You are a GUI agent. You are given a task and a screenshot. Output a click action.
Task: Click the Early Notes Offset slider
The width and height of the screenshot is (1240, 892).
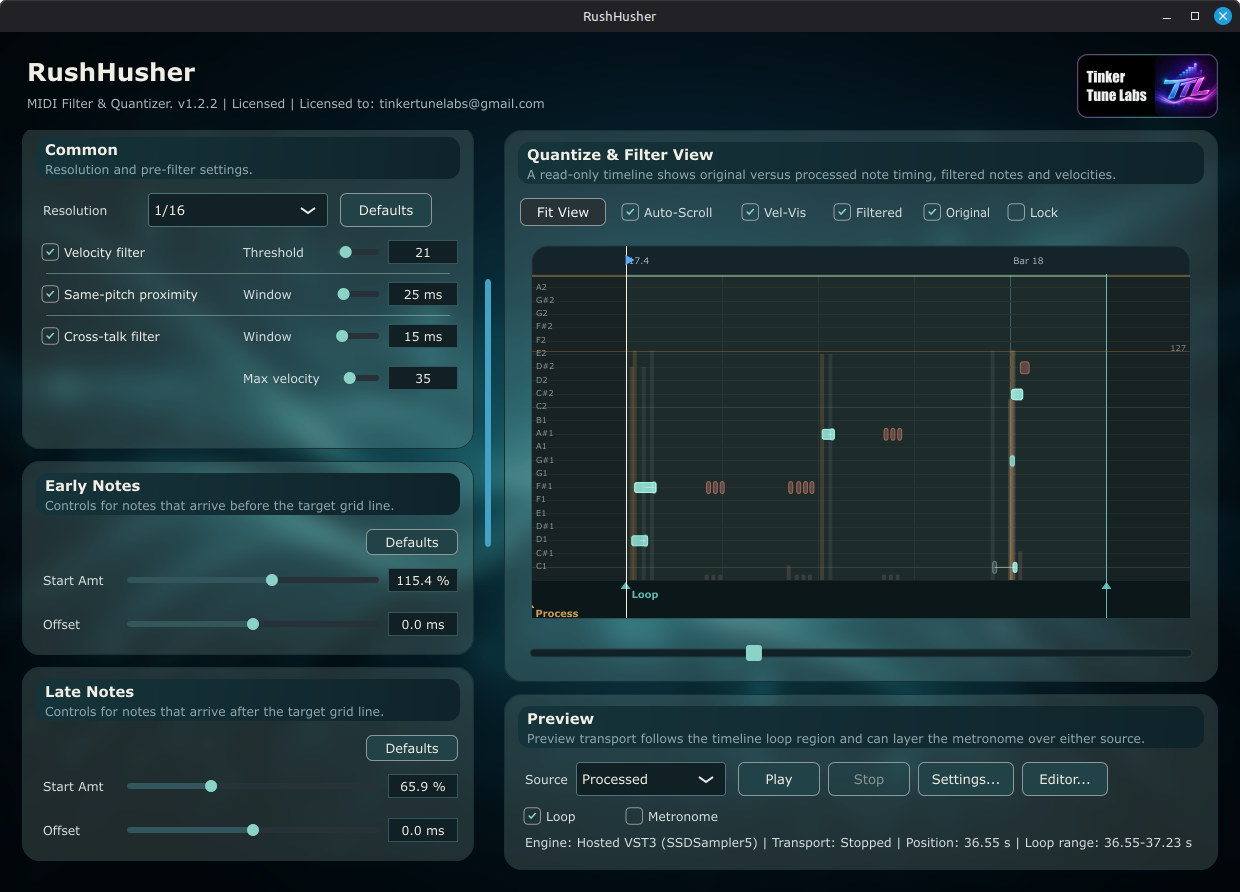253,624
